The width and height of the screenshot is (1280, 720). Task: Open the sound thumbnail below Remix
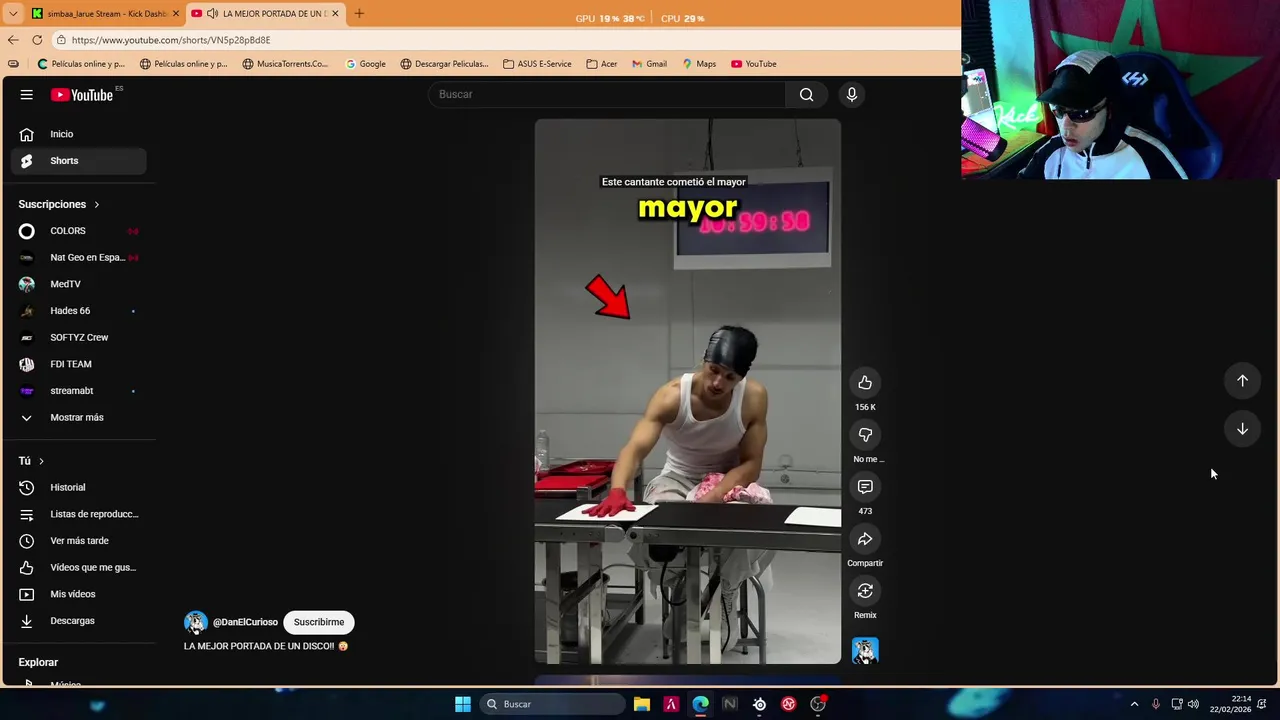pos(865,651)
